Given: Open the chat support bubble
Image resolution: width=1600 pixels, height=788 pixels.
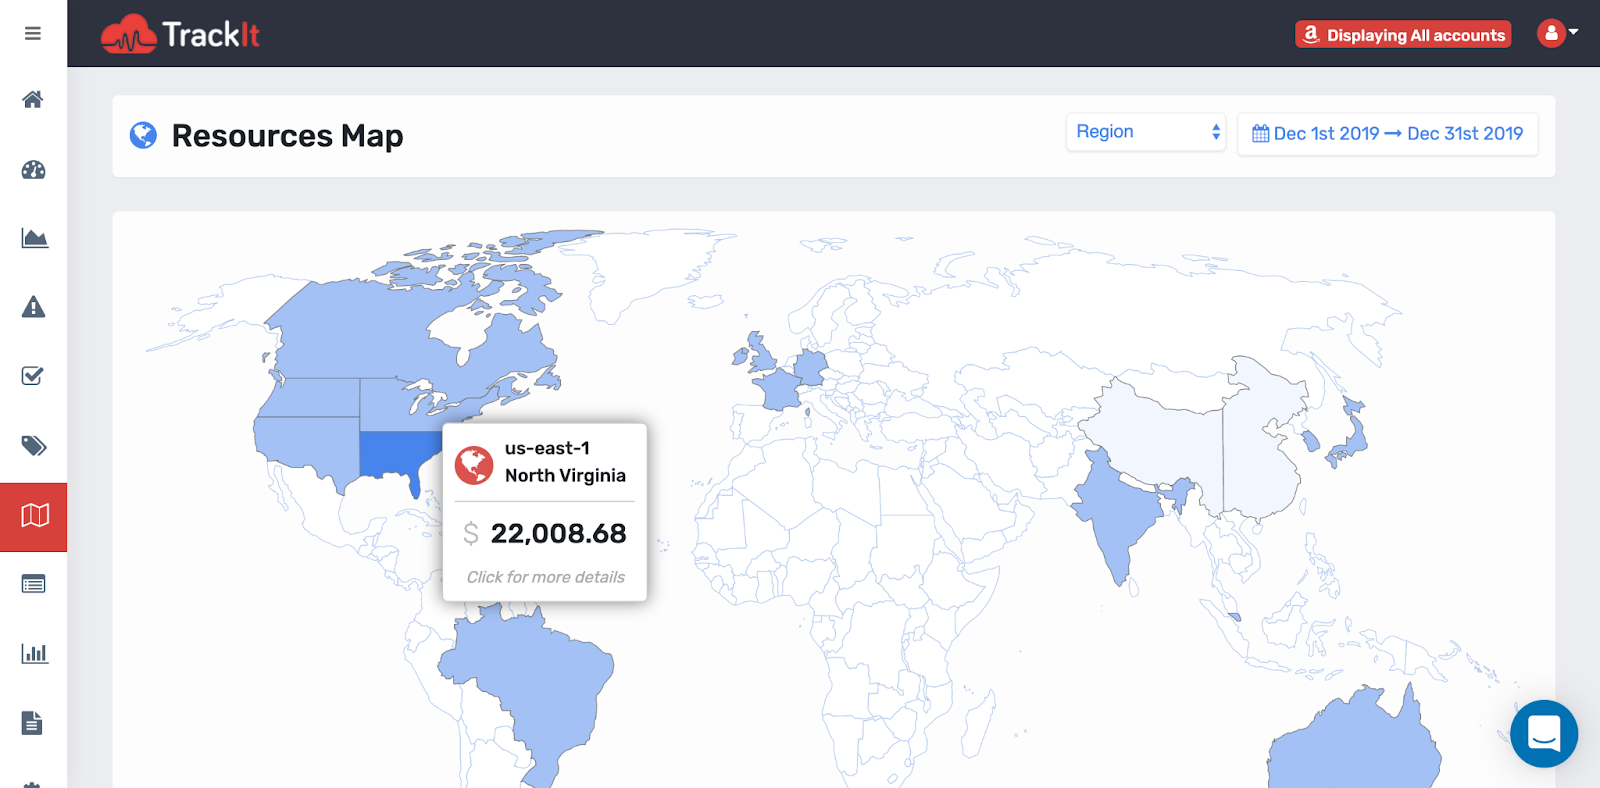Looking at the screenshot, I should pos(1544,734).
